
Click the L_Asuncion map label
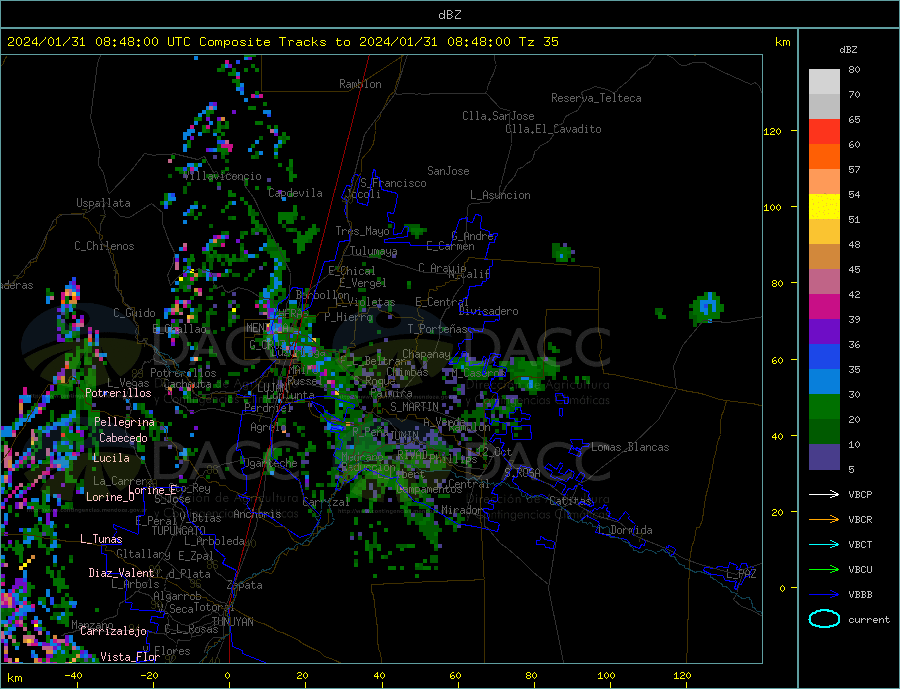click(x=500, y=195)
